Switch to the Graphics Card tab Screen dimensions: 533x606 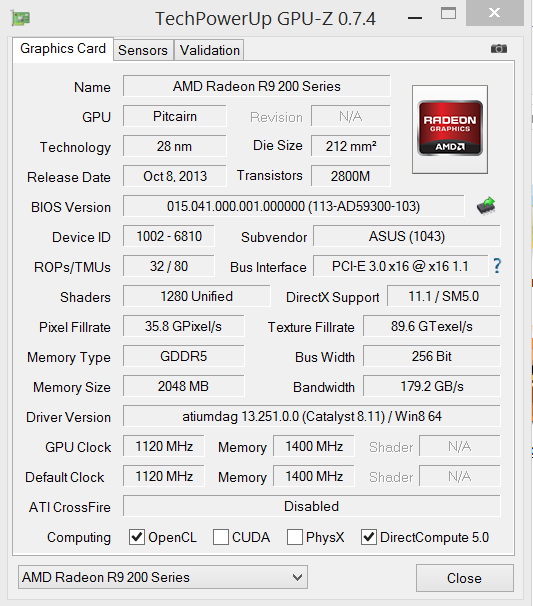coord(63,49)
